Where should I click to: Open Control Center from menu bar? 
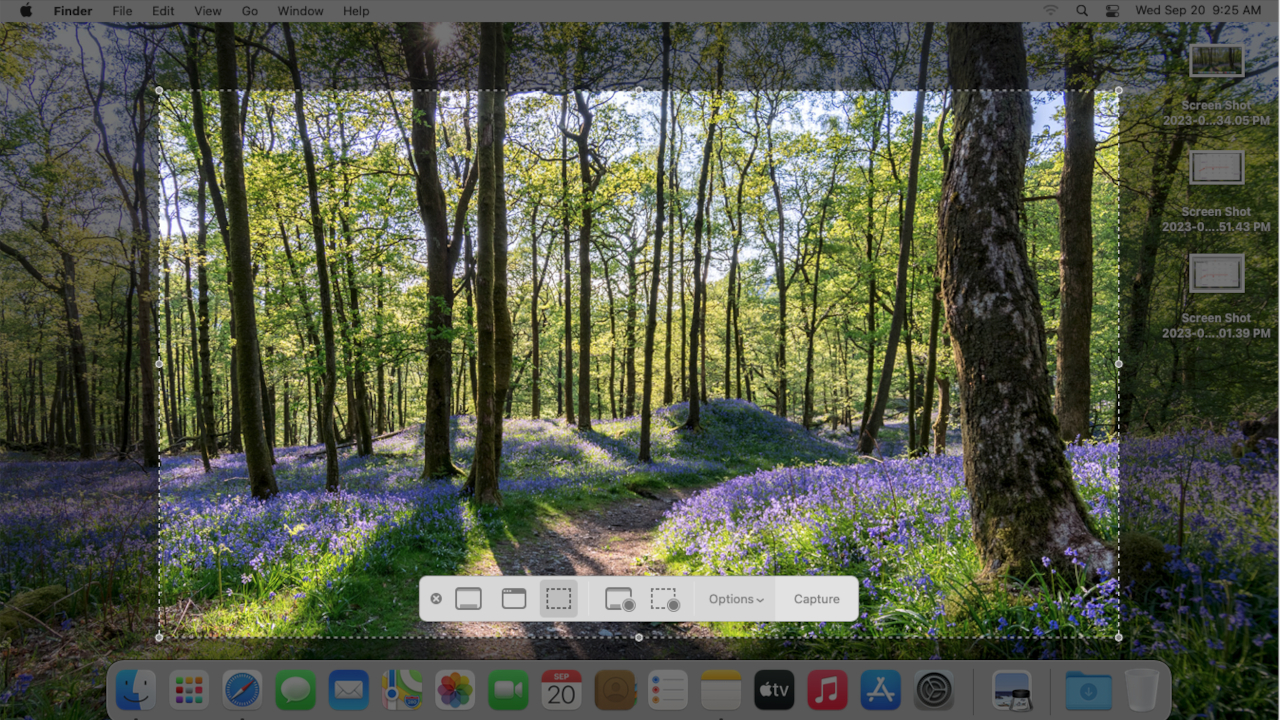[1113, 11]
